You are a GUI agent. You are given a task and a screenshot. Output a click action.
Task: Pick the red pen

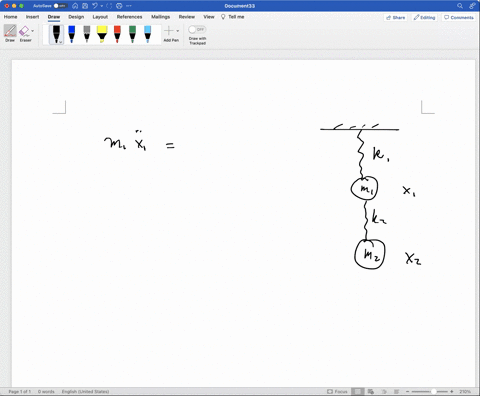117,34
